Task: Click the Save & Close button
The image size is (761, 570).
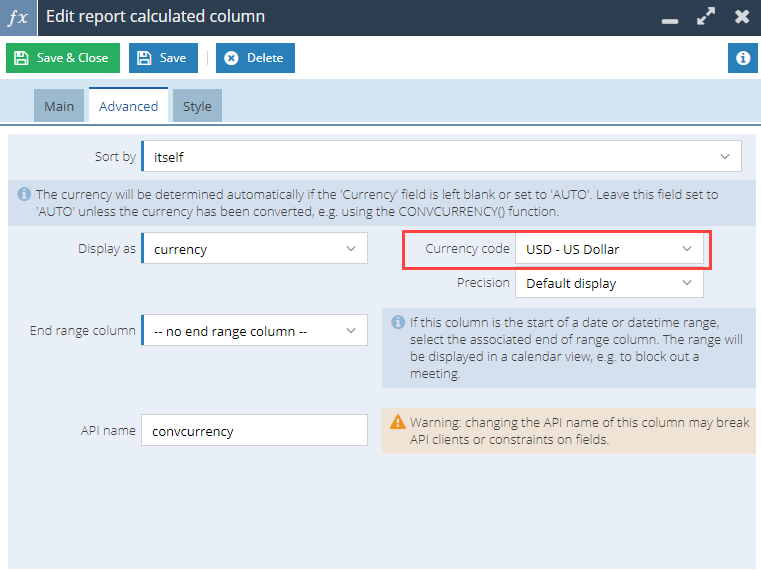Action: coord(63,58)
